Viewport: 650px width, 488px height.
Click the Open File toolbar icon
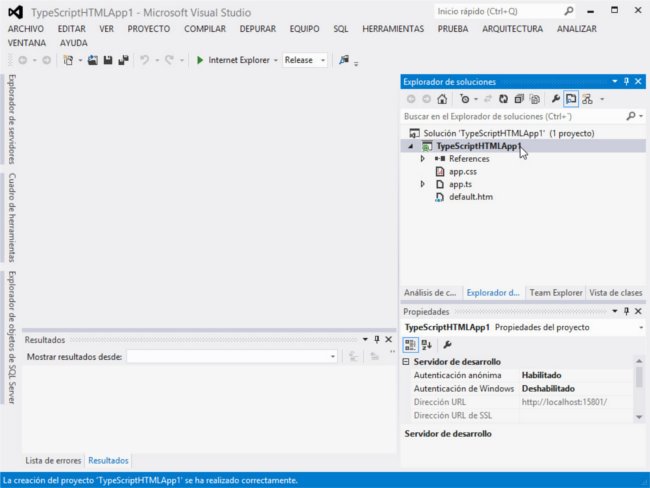[x=93, y=60]
